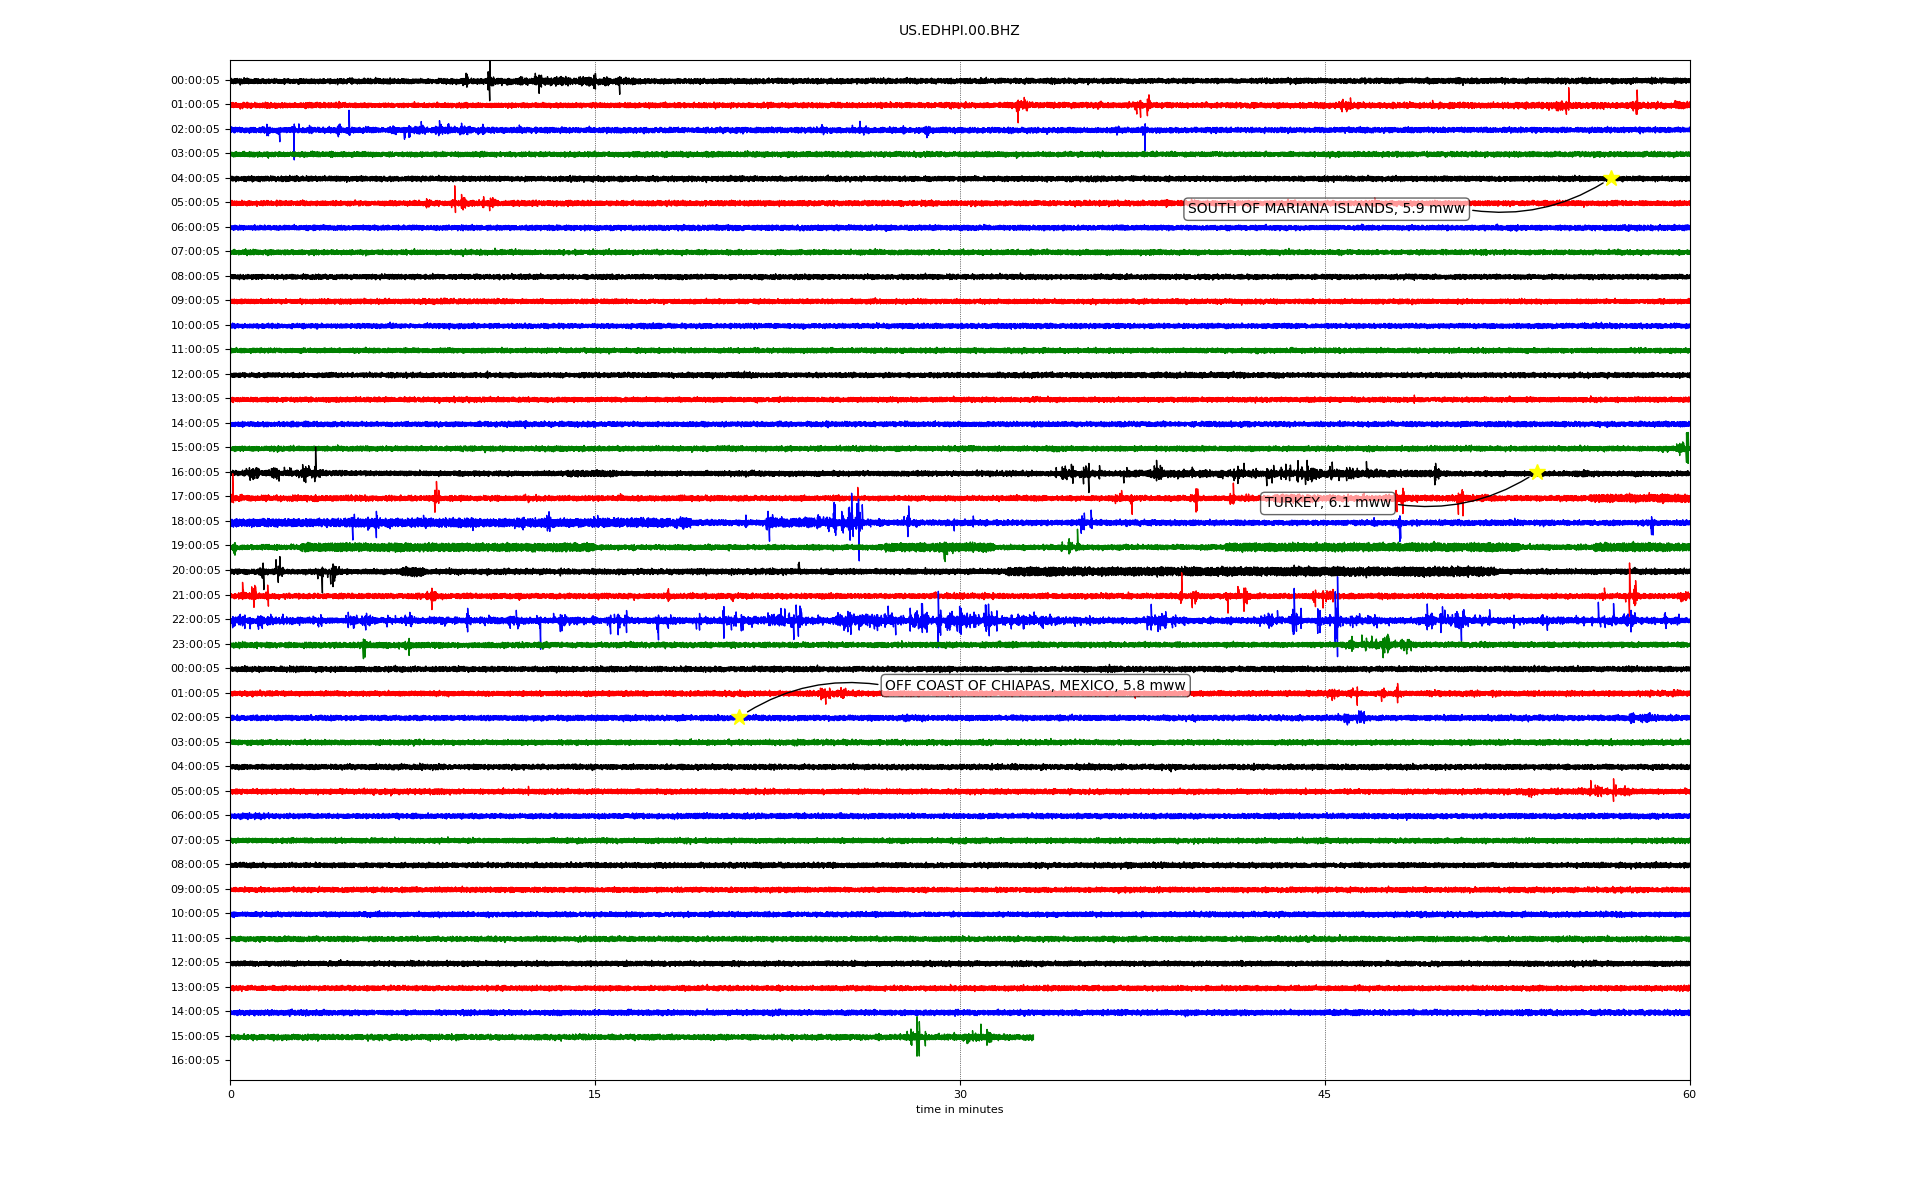Click the x-axis tick label 45
This screenshot has width=1920, height=1200.
pos(1325,1095)
